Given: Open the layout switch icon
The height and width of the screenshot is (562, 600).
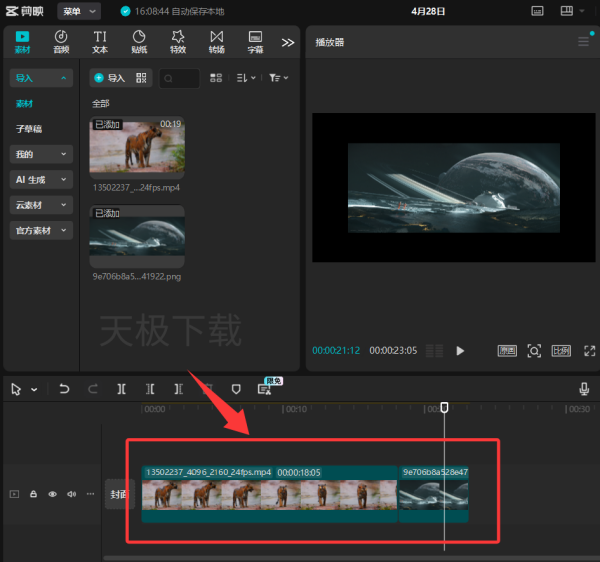Looking at the screenshot, I should pos(567,11).
